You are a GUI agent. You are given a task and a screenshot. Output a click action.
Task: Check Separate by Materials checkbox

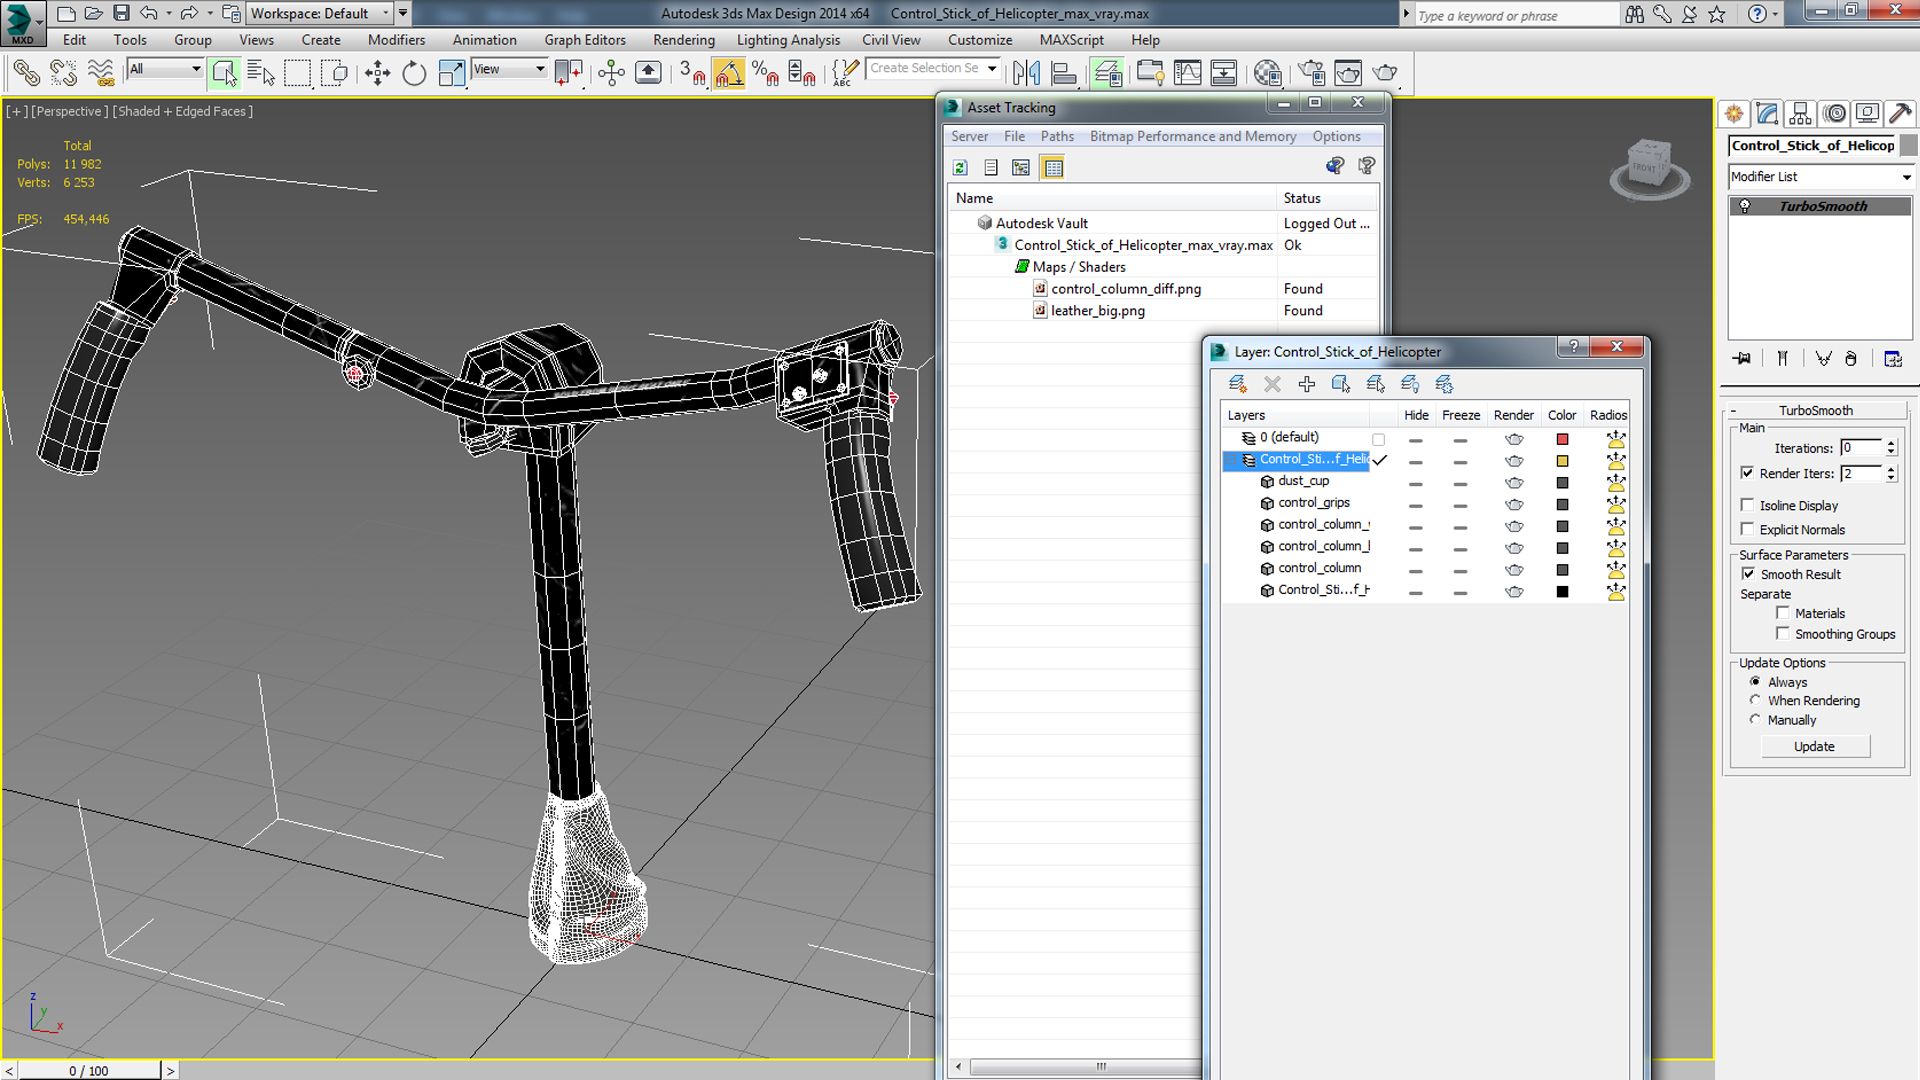[1782, 613]
